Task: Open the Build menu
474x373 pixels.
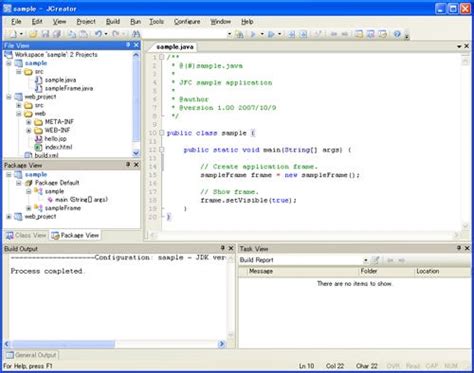Action: [113, 22]
